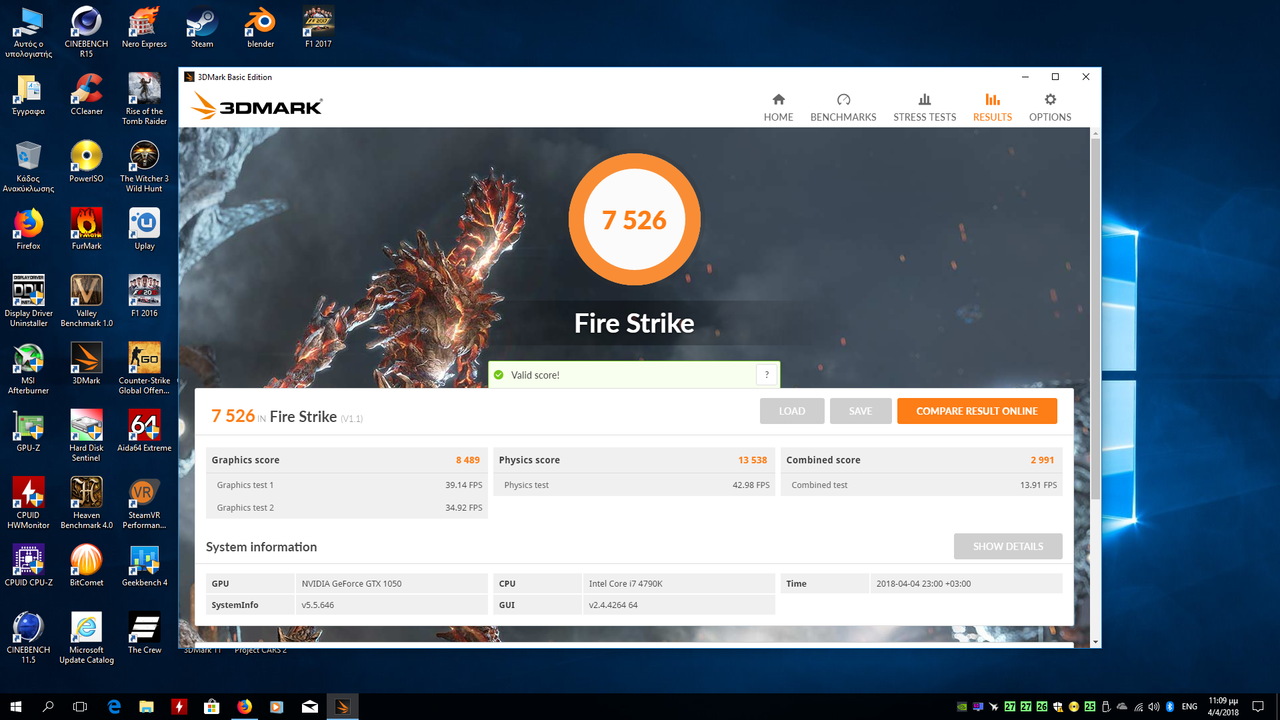1280x720 pixels.
Task: Select the SteamVR Performance icon
Action: pyautogui.click(x=144, y=503)
